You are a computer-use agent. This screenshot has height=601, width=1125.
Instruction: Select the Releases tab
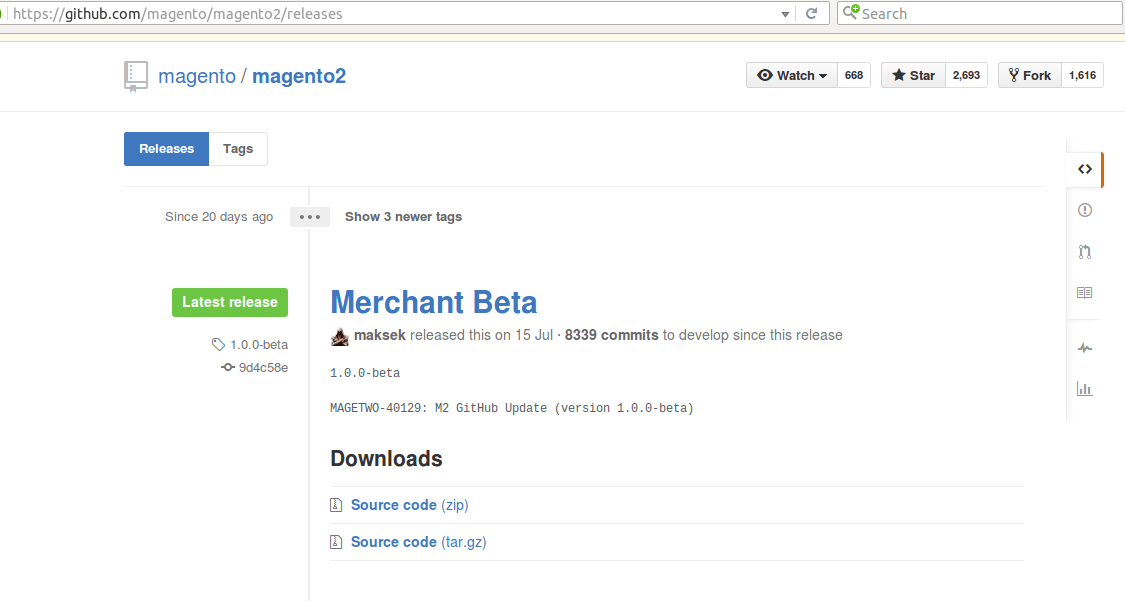pos(166,148)
